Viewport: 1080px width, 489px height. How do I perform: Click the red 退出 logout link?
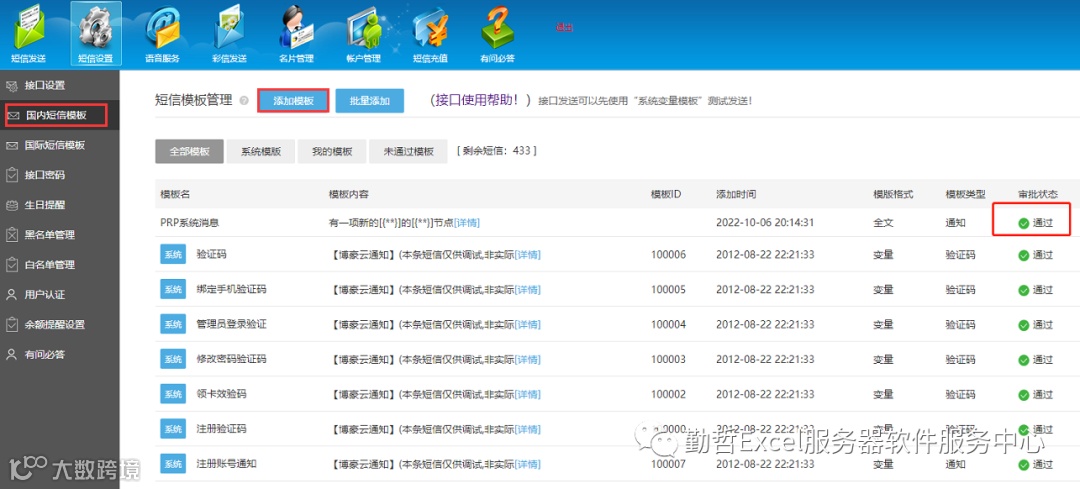(x=564, y=28)
